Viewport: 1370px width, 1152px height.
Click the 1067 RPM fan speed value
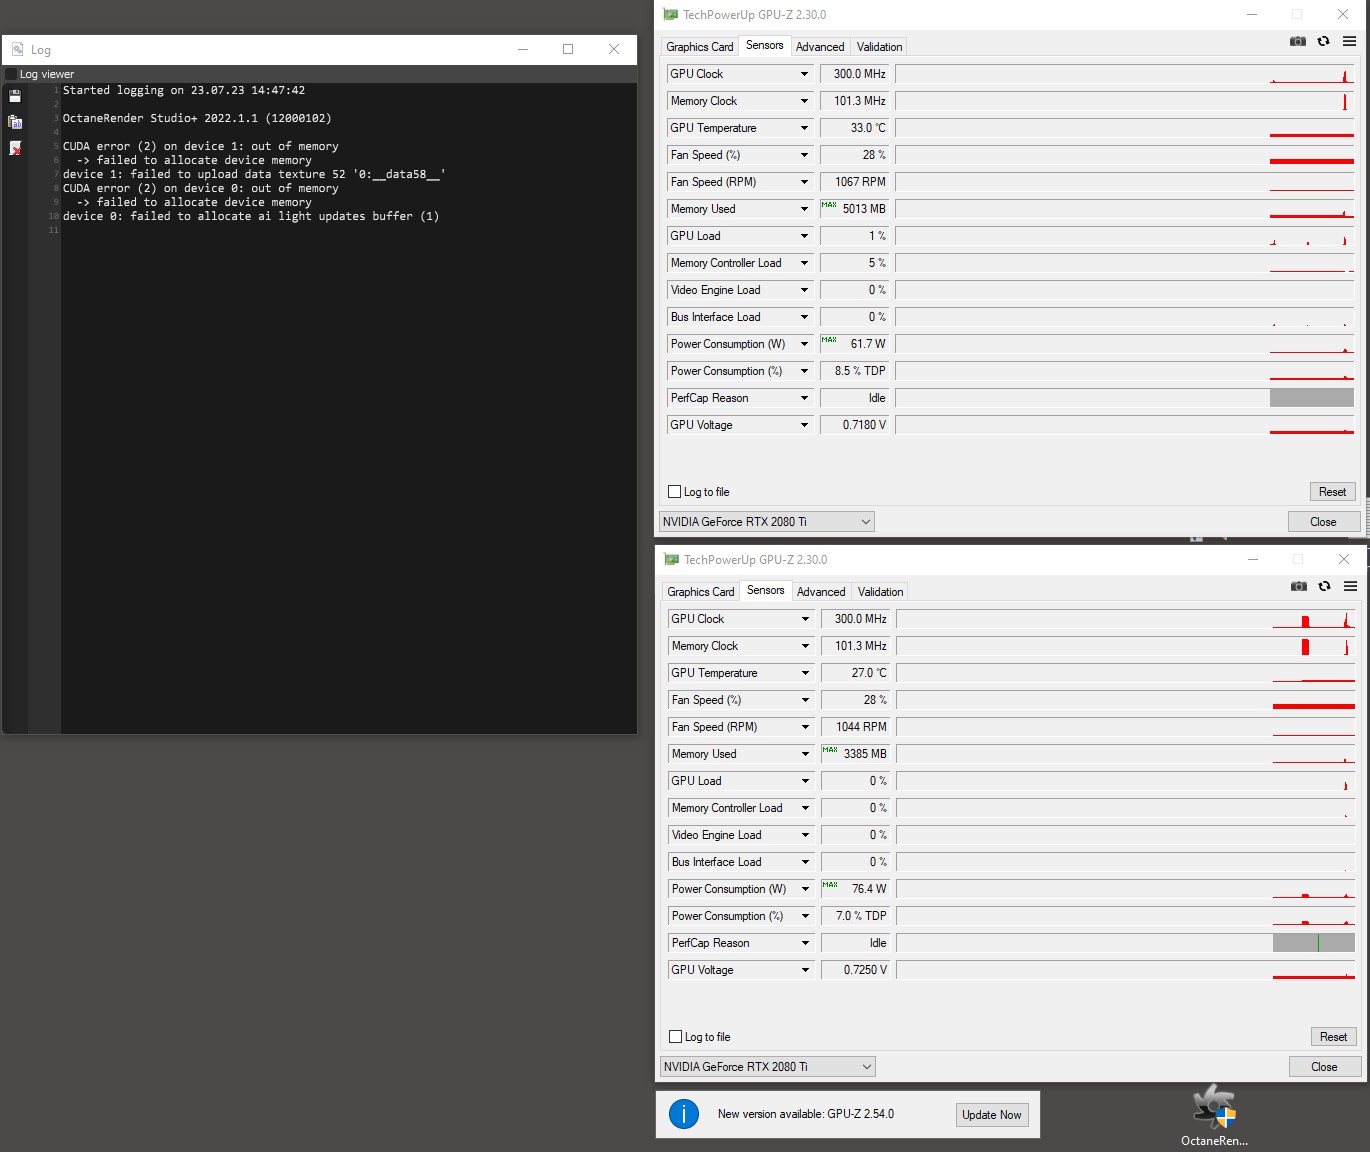(x=854, y=182)
